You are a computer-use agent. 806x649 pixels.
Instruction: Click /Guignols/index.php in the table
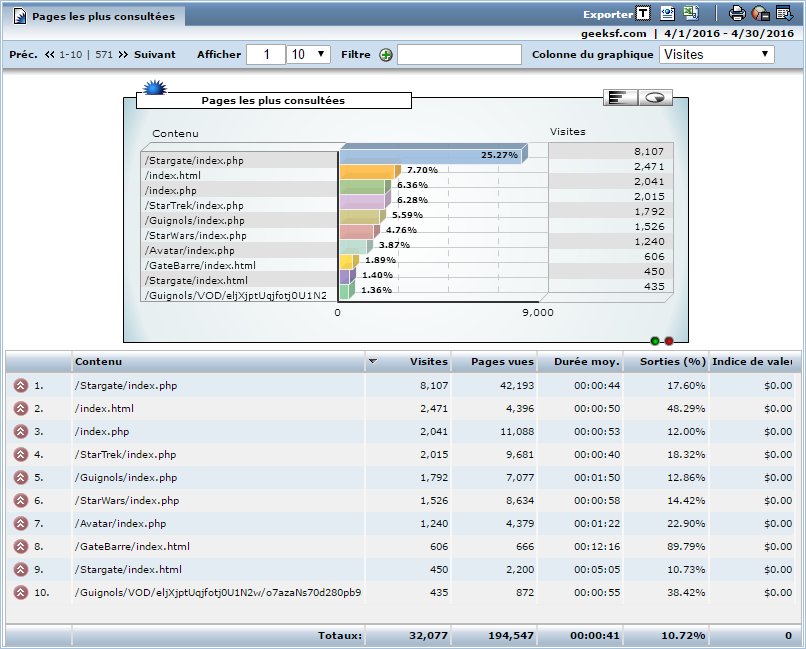coord(126,477)
